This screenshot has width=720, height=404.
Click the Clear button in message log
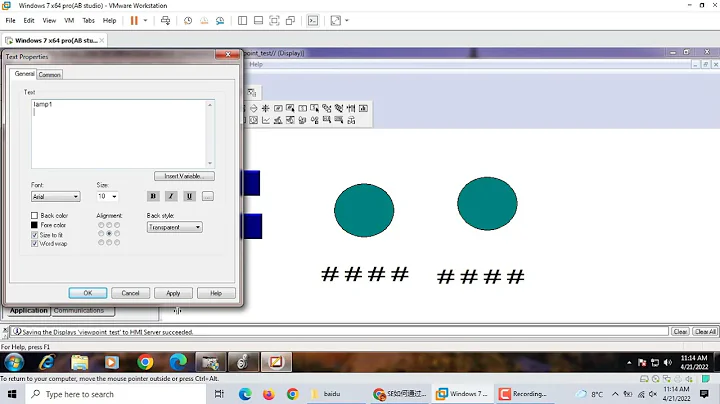[680, 331]
